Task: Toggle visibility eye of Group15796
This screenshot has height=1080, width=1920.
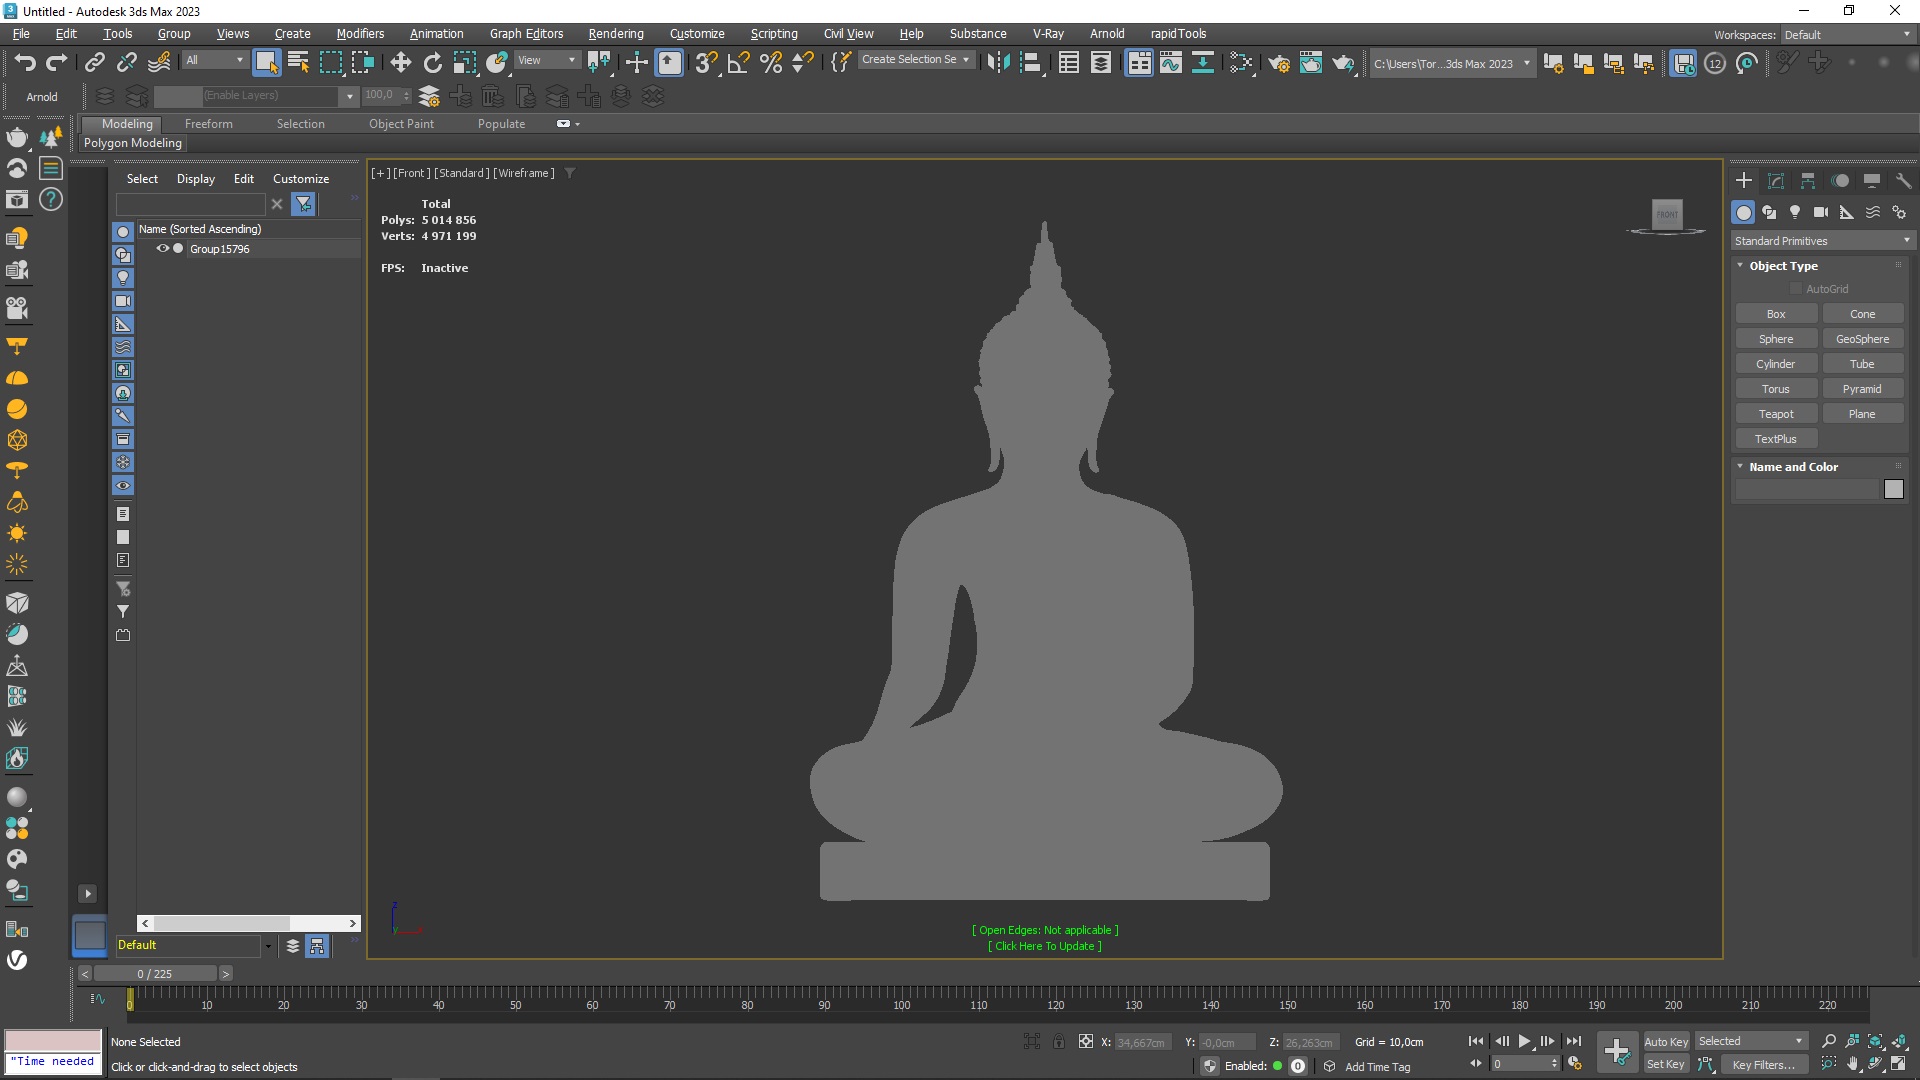Action: pos(162,248)
